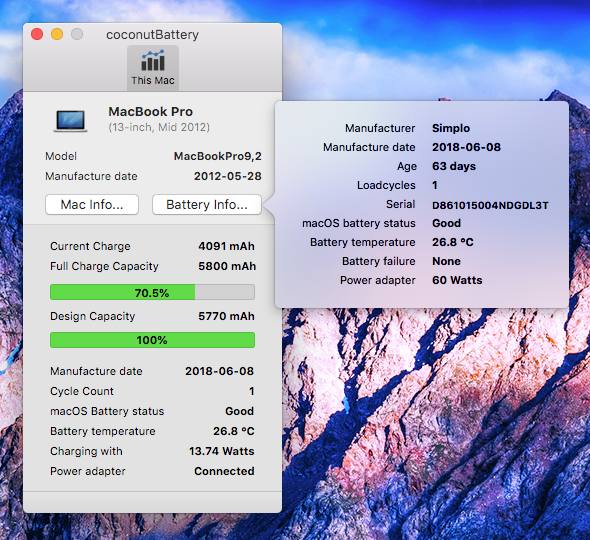Click Design Capacity label

tap(93, 316)
